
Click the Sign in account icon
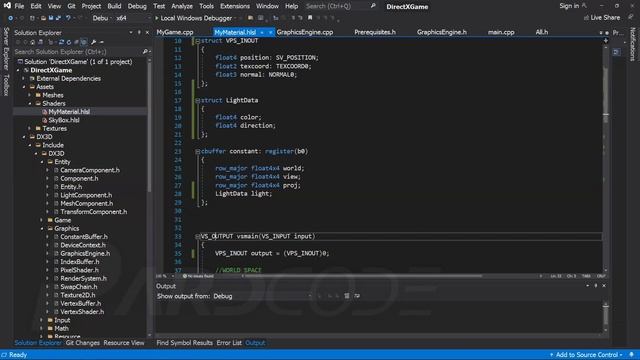(x=584, y=6)
